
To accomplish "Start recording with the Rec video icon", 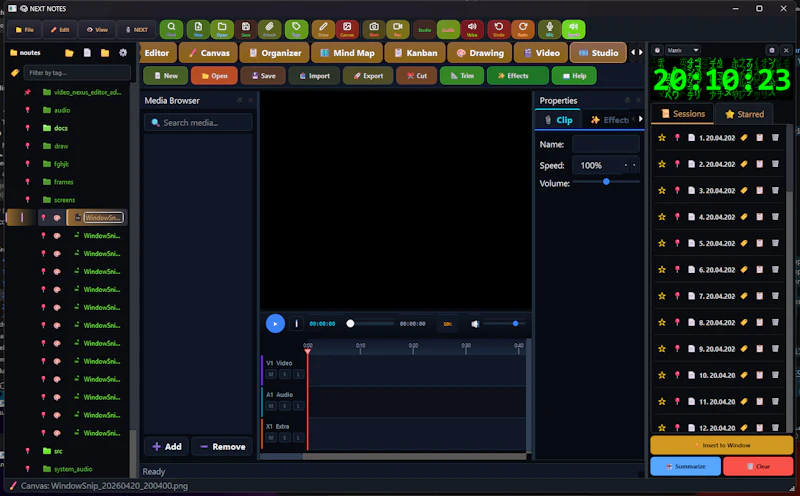I will [x=397, y=29].
